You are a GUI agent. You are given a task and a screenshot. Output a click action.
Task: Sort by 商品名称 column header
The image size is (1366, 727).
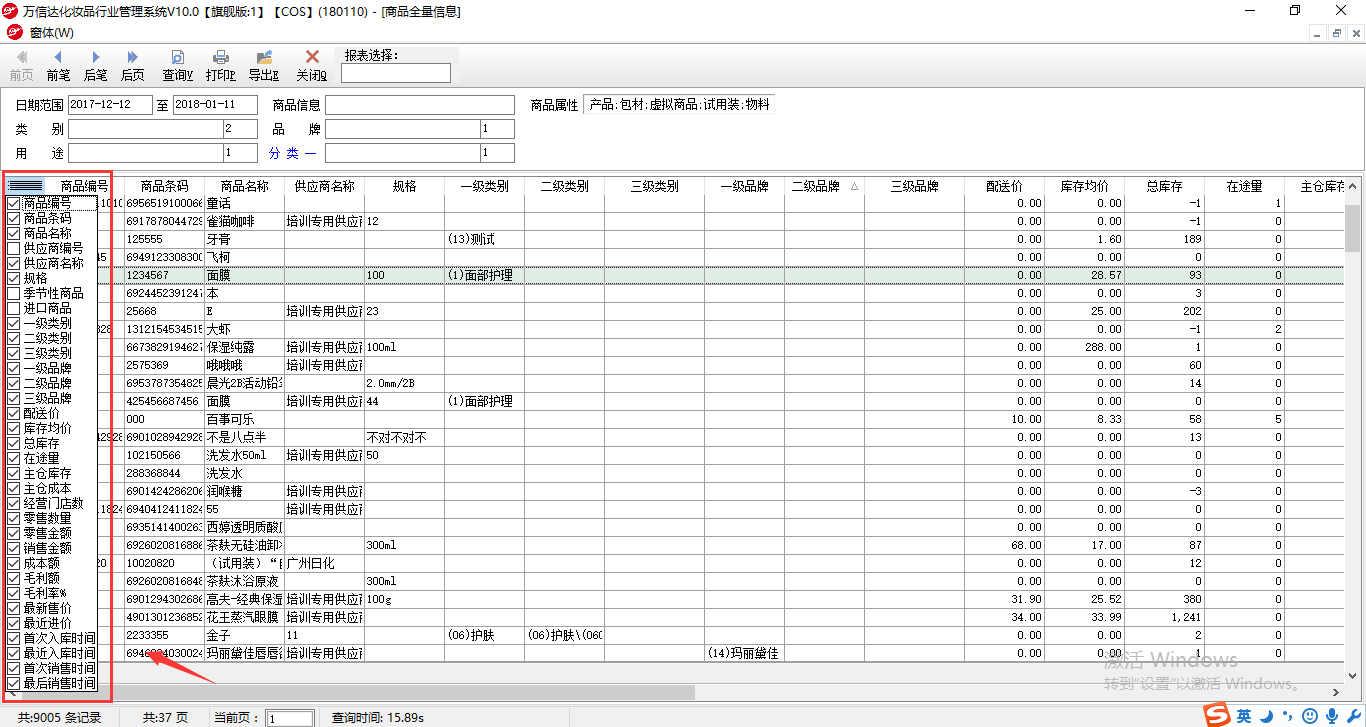pyautogui.click(x=244, y=186)
